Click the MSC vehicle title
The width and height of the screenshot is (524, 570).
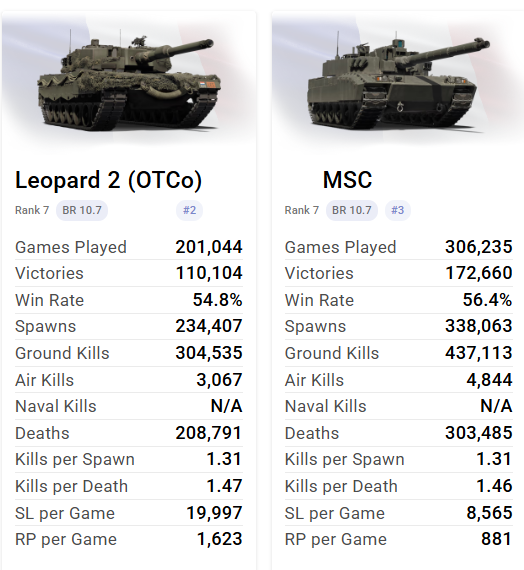click(347, 180)
